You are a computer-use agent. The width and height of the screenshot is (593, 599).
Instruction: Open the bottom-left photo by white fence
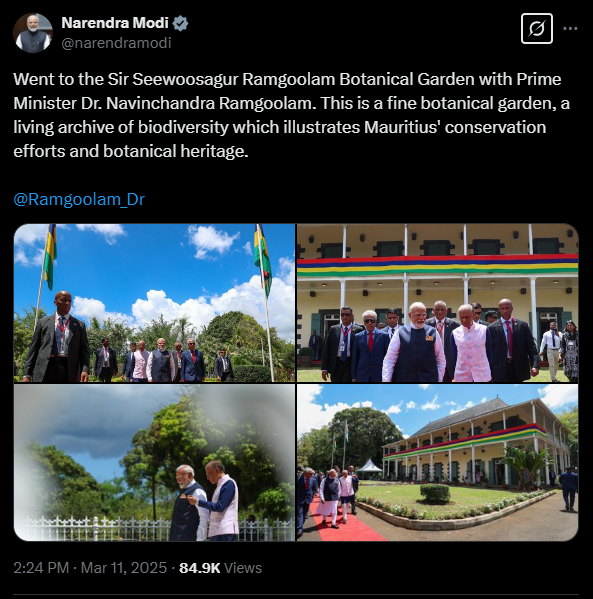pyautogui.click(x=154, y=463)
